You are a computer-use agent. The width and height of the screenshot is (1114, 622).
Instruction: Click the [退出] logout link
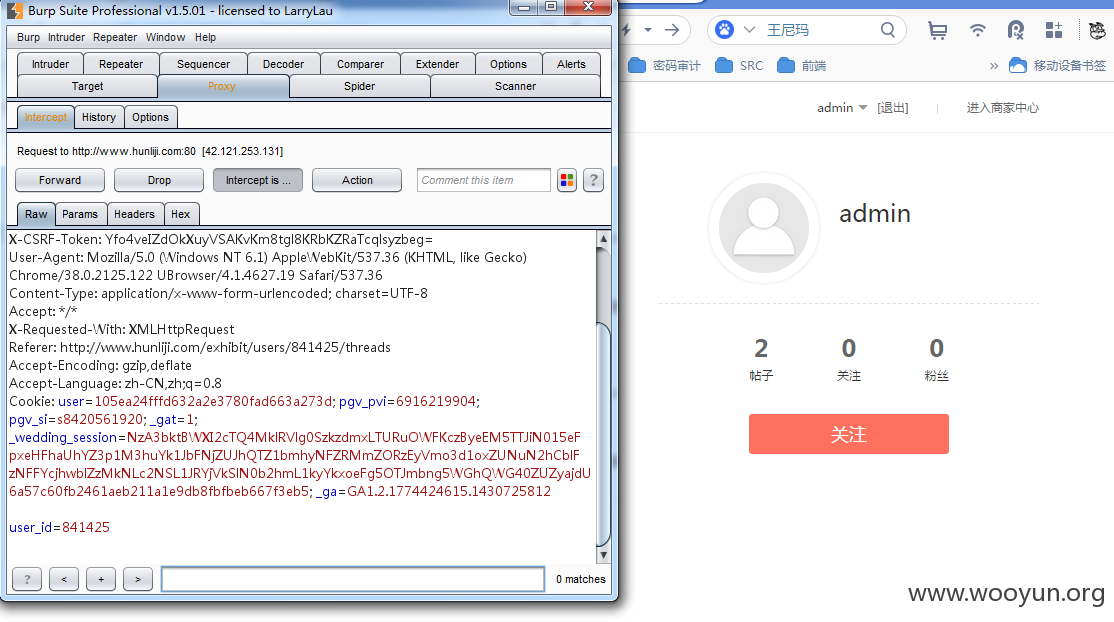[892, 108]
